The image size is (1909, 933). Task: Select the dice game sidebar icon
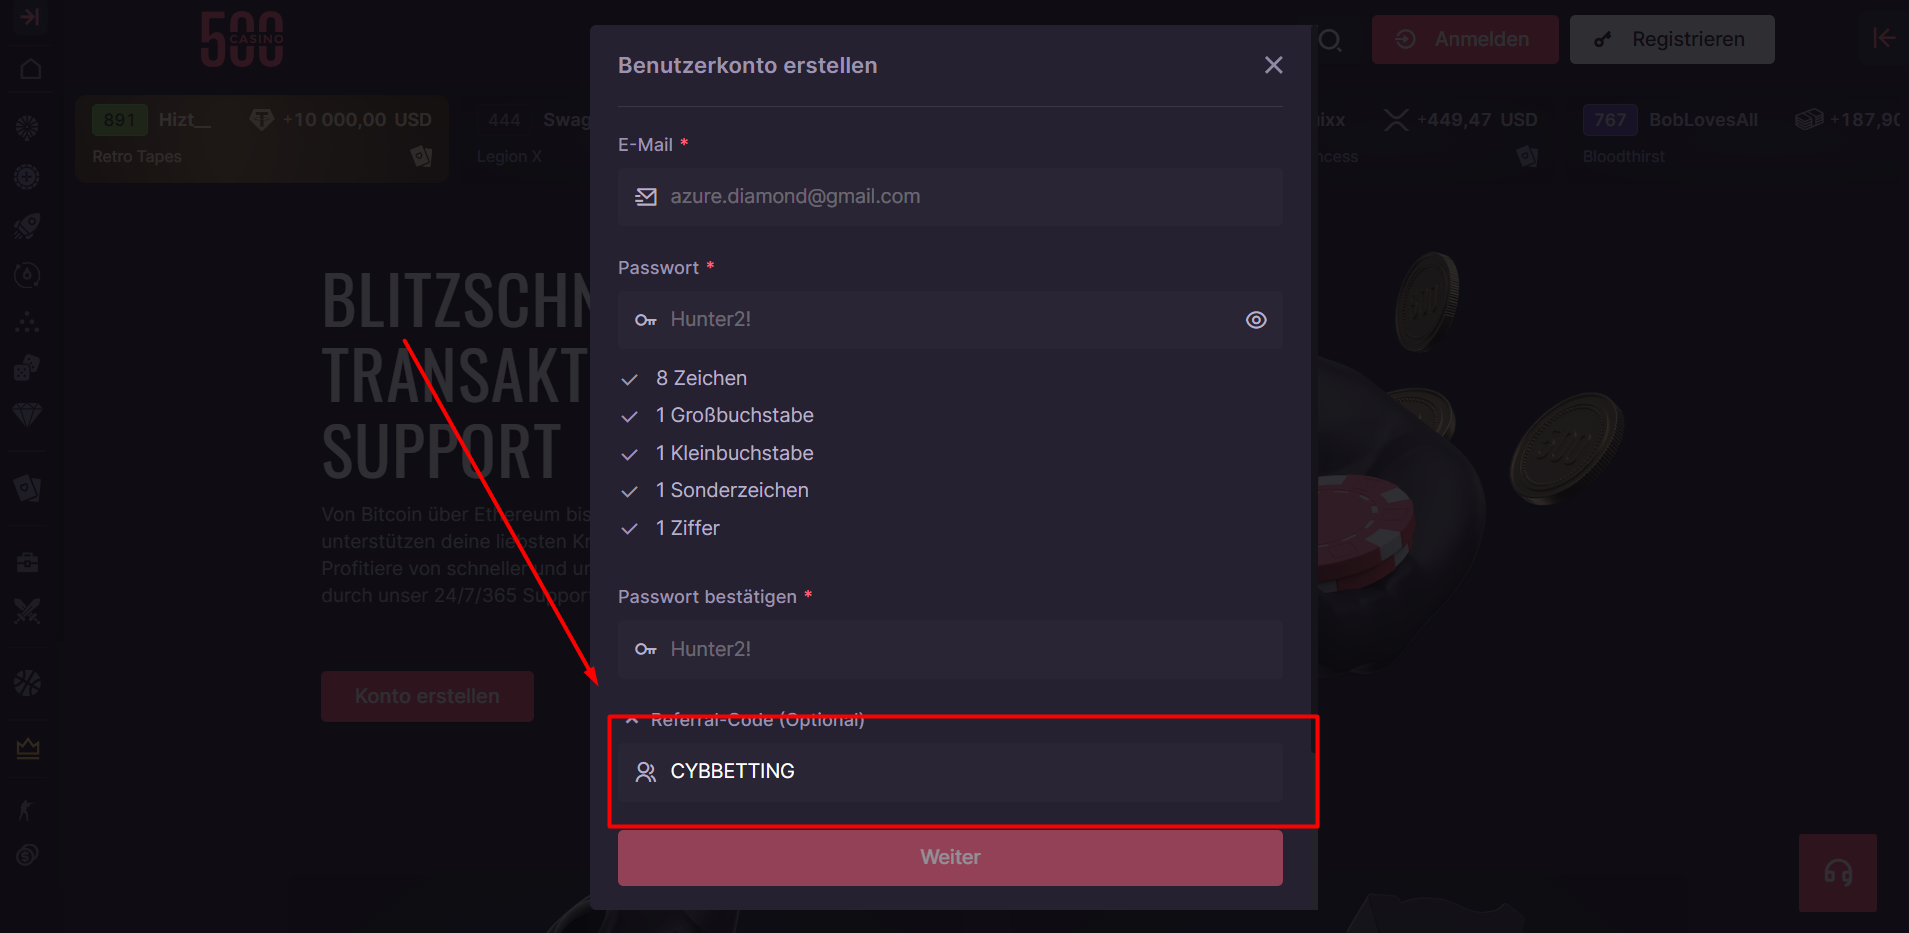pyautogui.click(x=27, y=368)
